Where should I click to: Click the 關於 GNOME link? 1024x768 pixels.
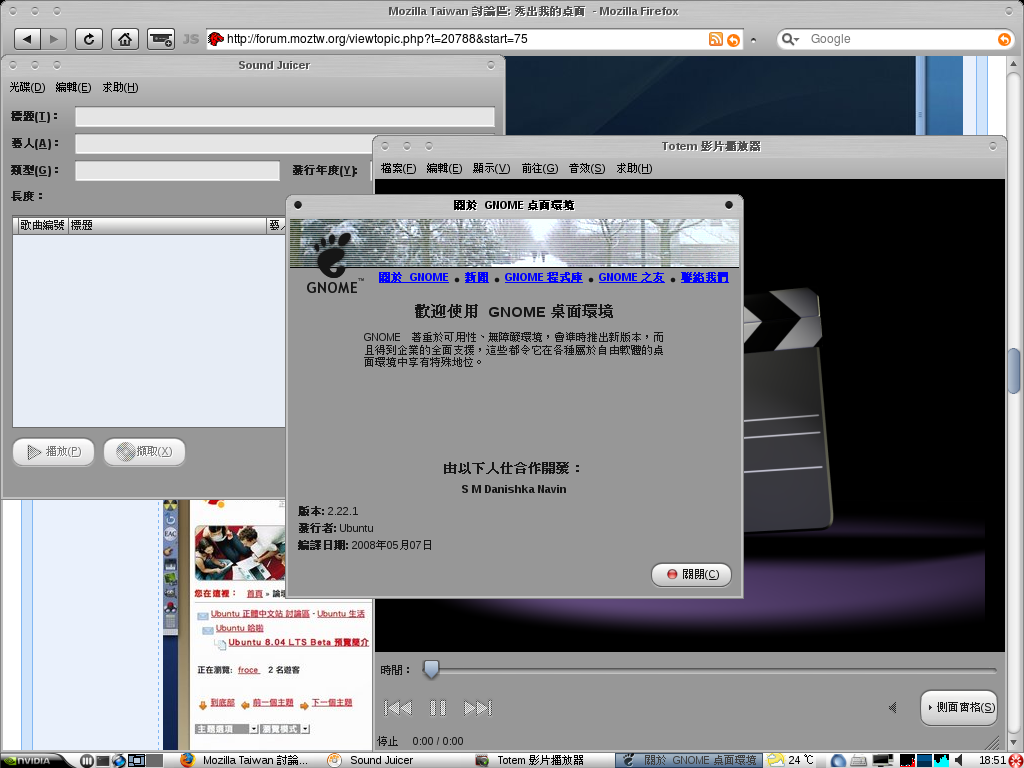tap(413, 277)
